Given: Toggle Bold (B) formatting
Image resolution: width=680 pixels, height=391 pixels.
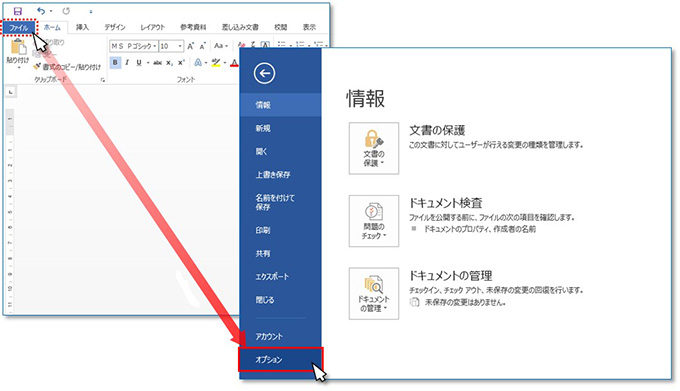Looking at the screenshot, I should click(115, 62).
